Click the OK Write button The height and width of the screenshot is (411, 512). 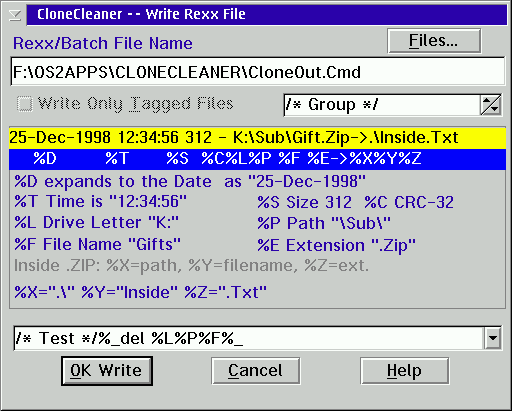107,371
